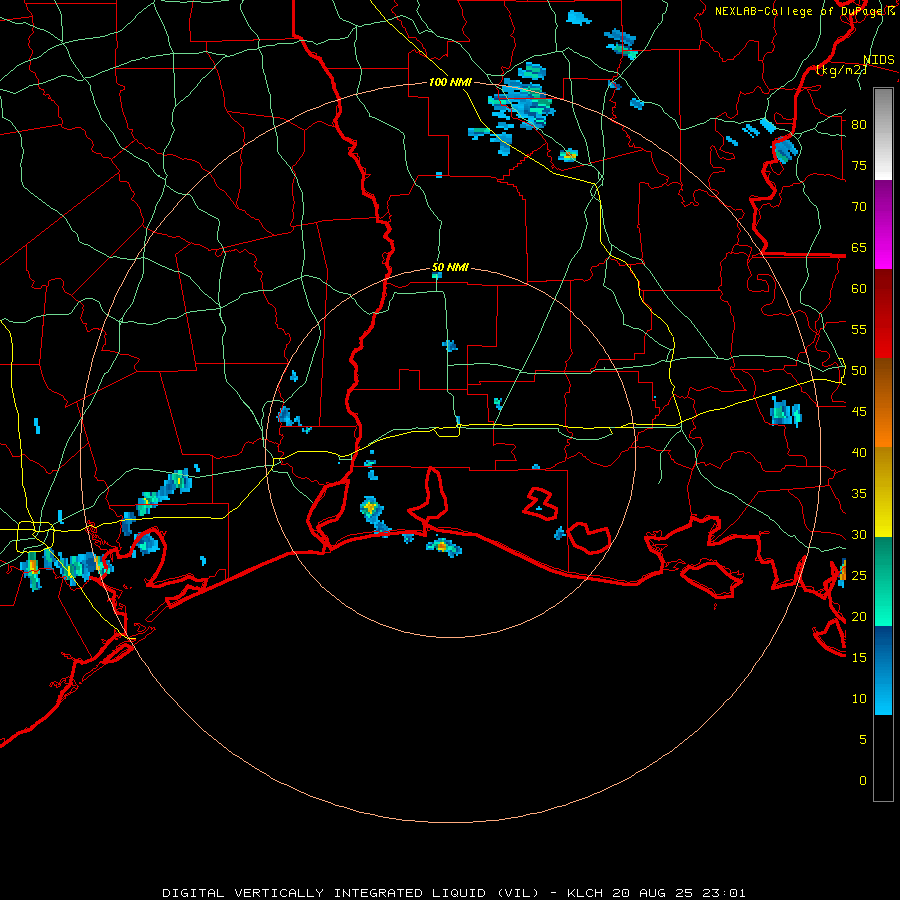Pick the gray-white segment of the color scale
This screenshot has height=900, width=900.
[x=883, y=134]
